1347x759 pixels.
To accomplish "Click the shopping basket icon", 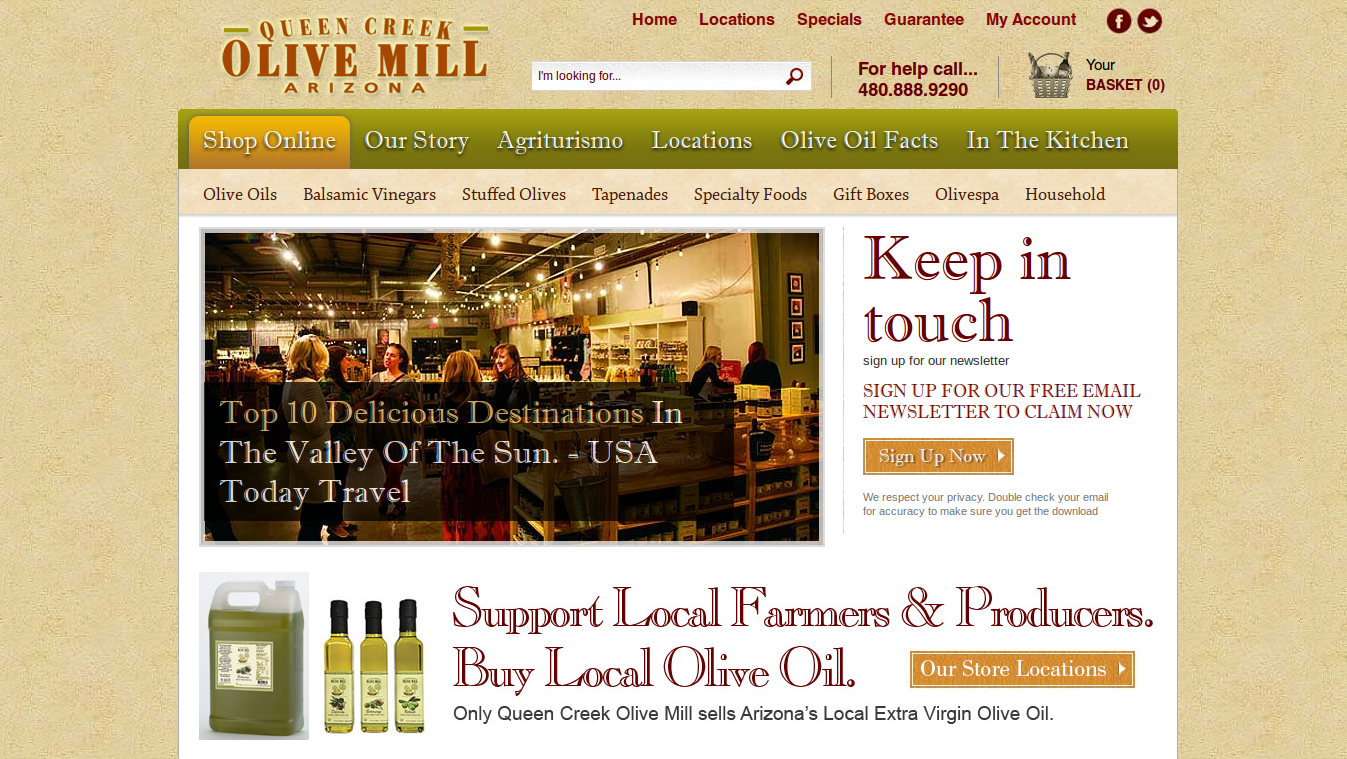I will click(x=1050, y=75).
